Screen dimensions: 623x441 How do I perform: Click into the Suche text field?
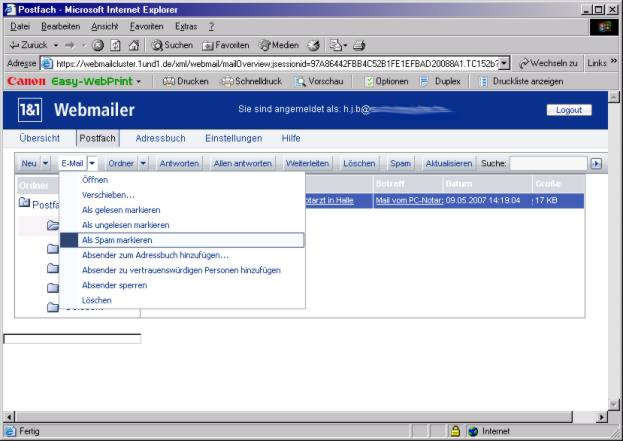click(x=547, y=163)
